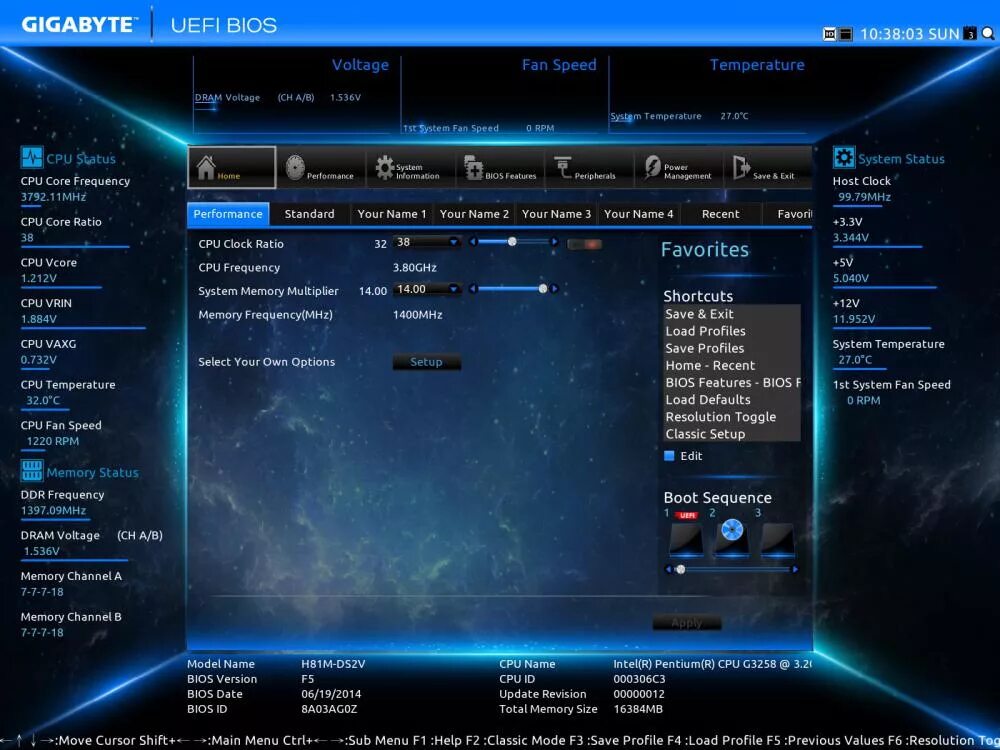Click the red UEFI boot label
This screenshot has height=750, width=1000.
[687, 515]
